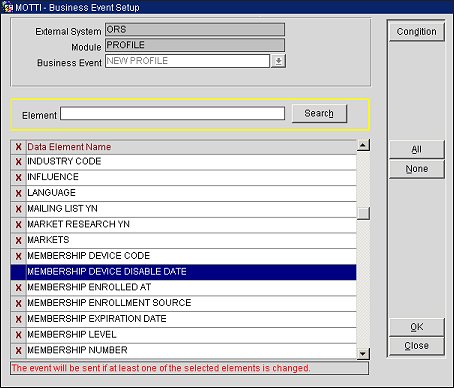Select the LANGUAGE row text
454x388 pixels.
pyautogui.click(x=51, y=193)
